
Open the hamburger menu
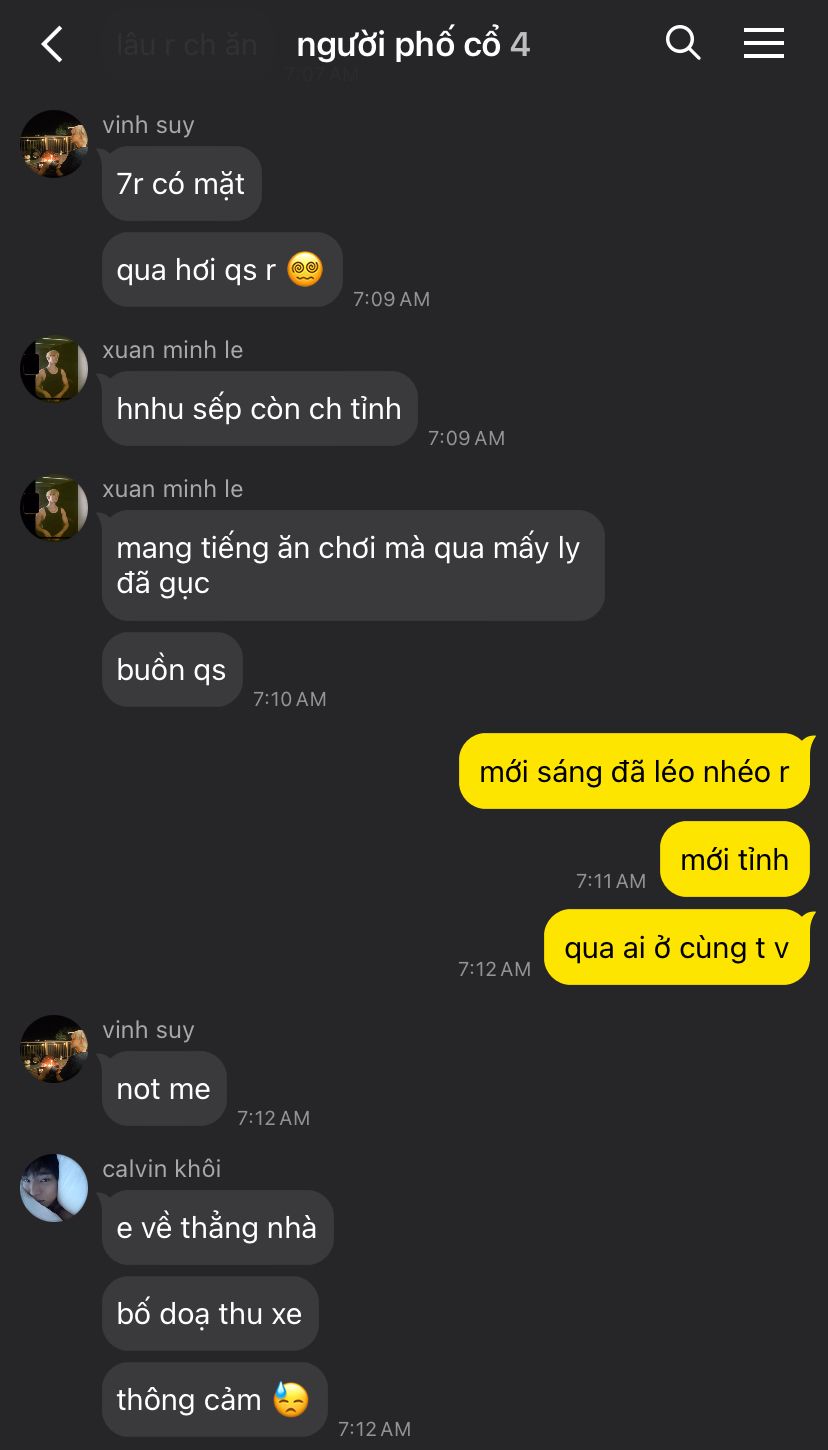coord(764,43)
